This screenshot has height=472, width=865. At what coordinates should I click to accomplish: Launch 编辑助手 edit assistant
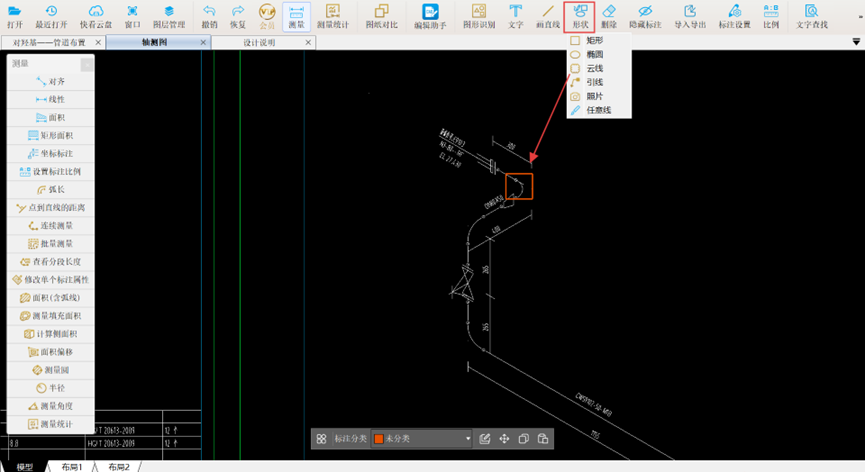pos(430,16)
